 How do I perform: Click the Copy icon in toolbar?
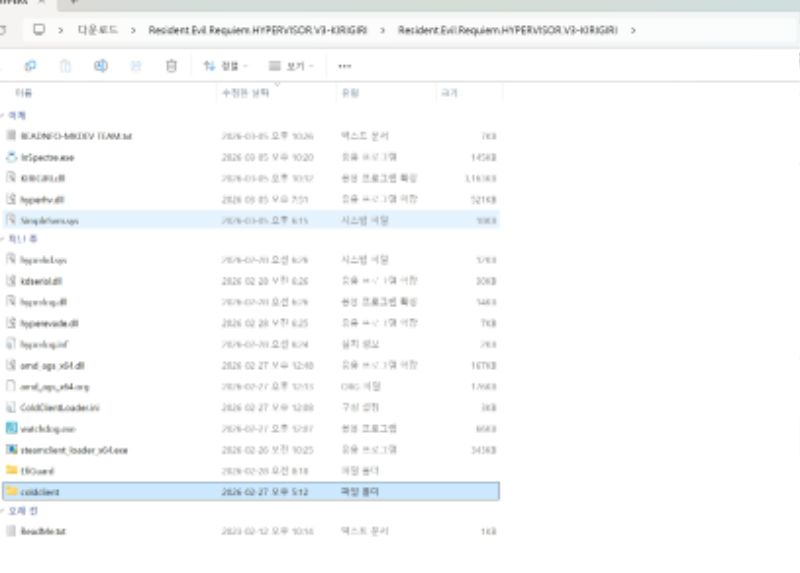coord(31,66)
